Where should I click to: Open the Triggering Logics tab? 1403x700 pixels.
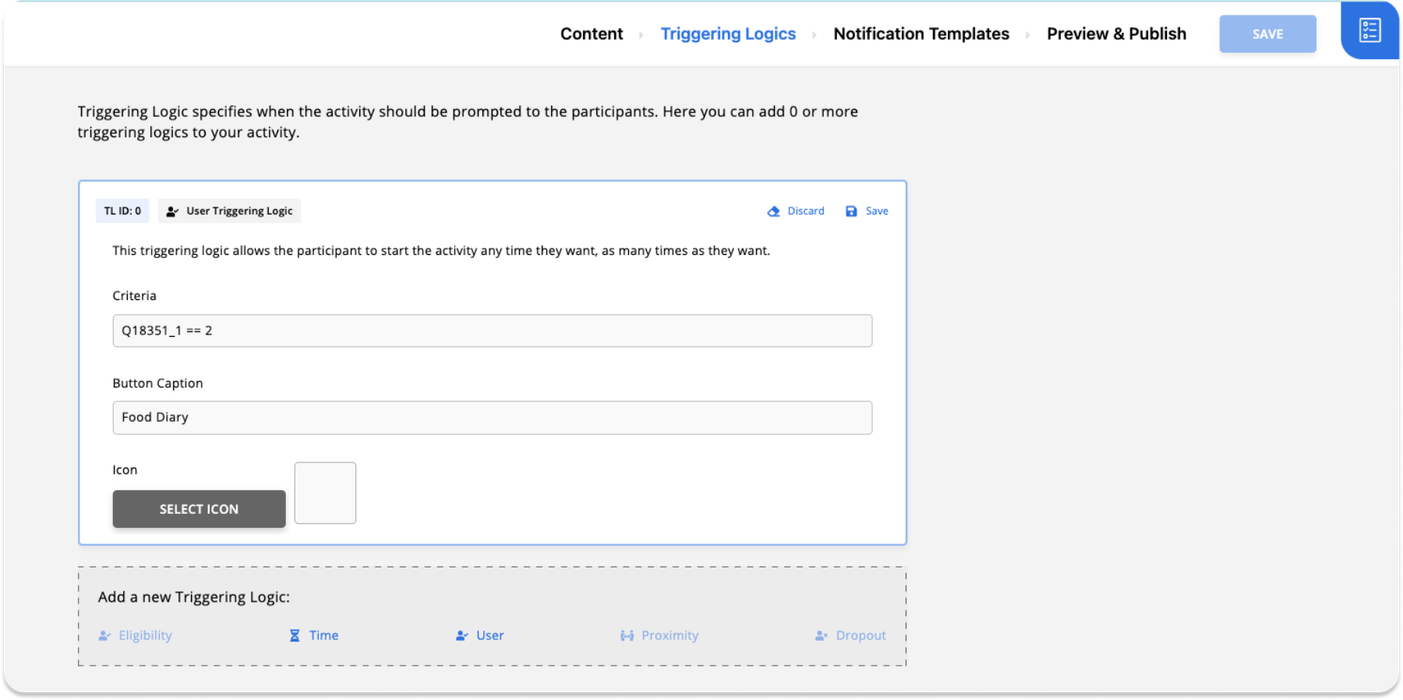[x=728, y=34]
